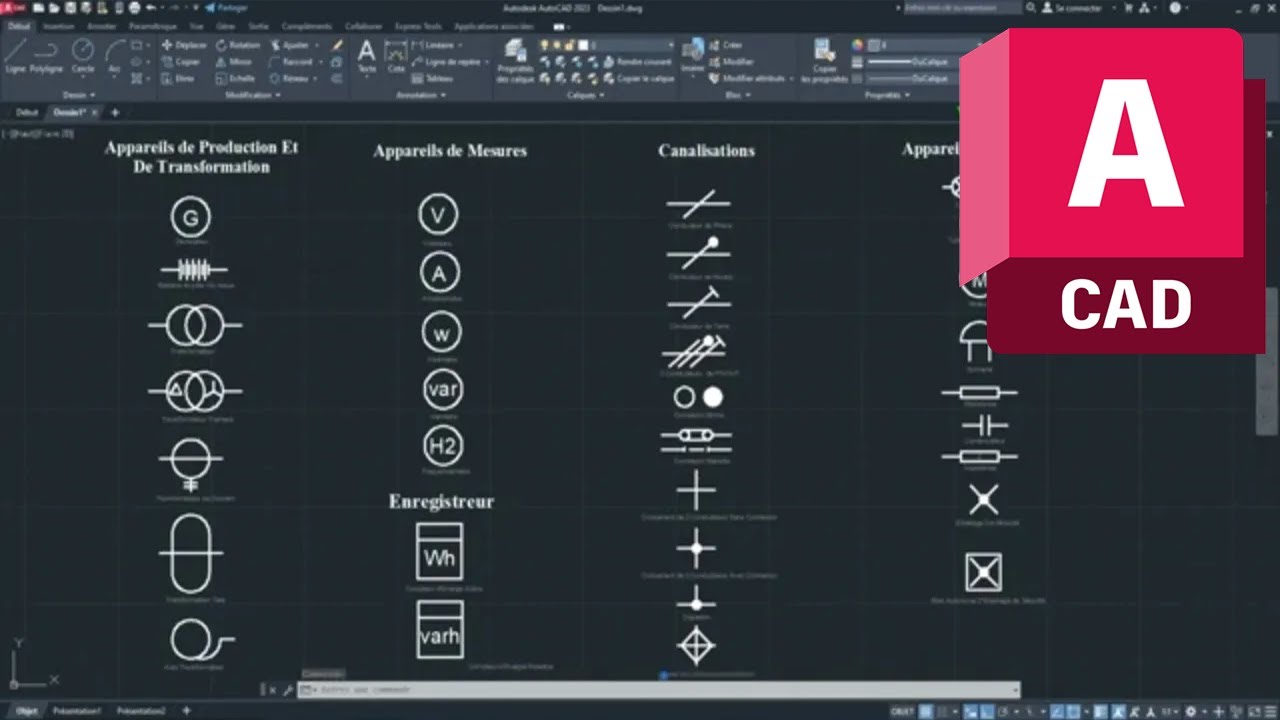Click the Print icon in quick access toolbar

coord(135,8)
